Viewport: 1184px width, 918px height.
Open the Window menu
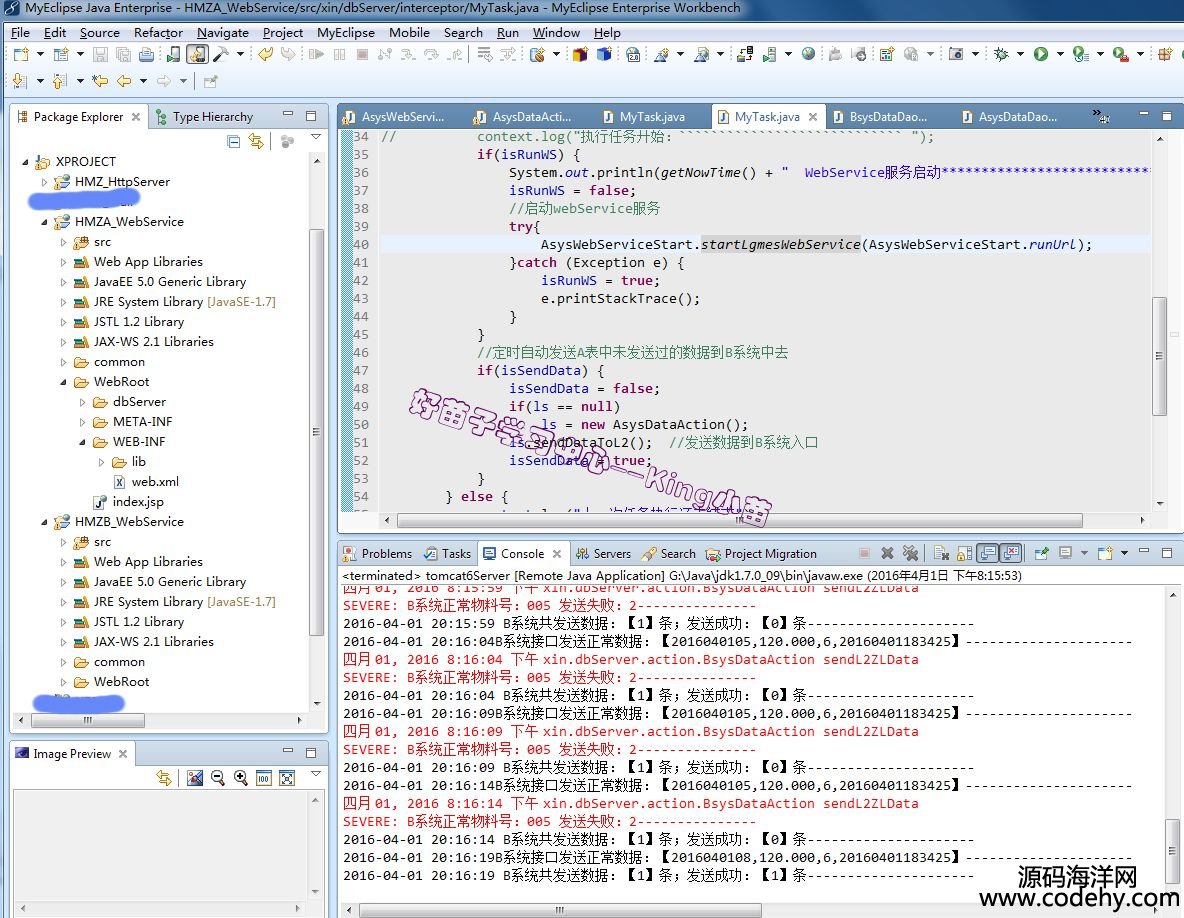click(556, 32)
